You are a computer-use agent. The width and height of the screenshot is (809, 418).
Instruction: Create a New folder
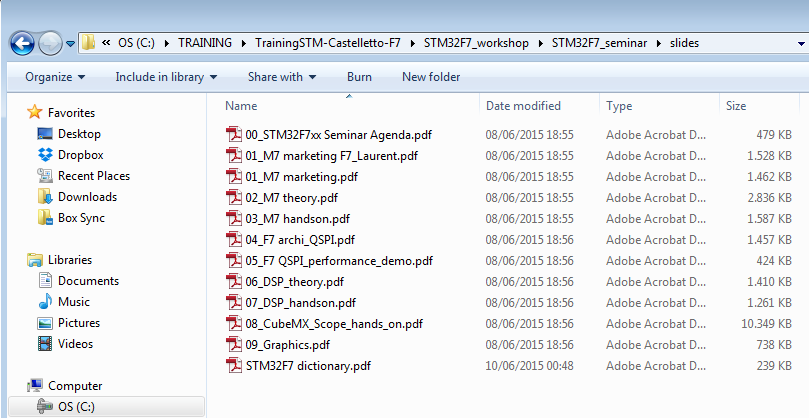tap(431, 77)
